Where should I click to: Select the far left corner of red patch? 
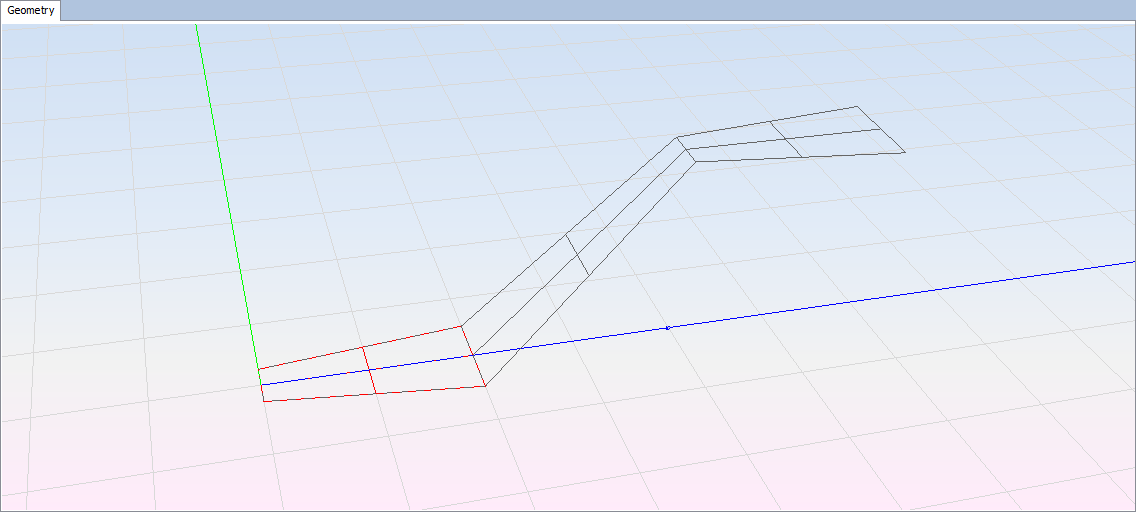click(x=258, y=370)
